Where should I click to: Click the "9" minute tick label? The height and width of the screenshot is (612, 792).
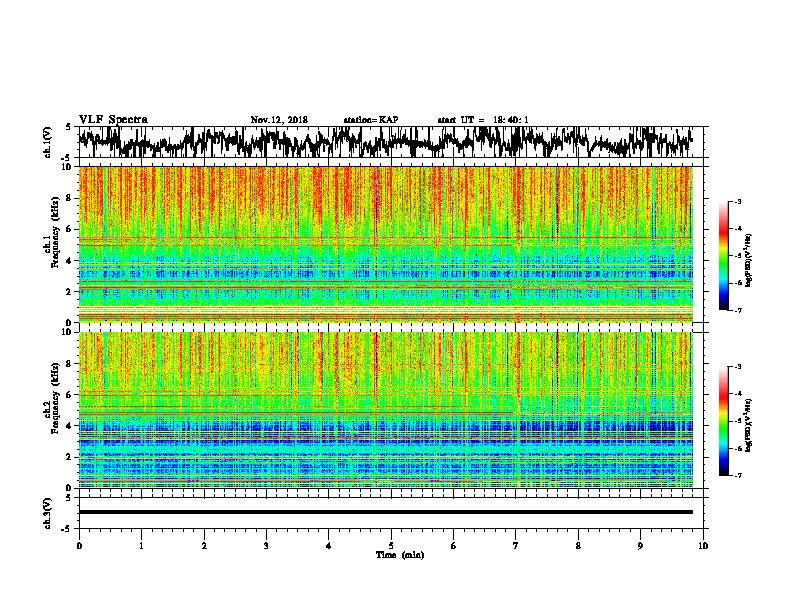[x=640, y=546]
